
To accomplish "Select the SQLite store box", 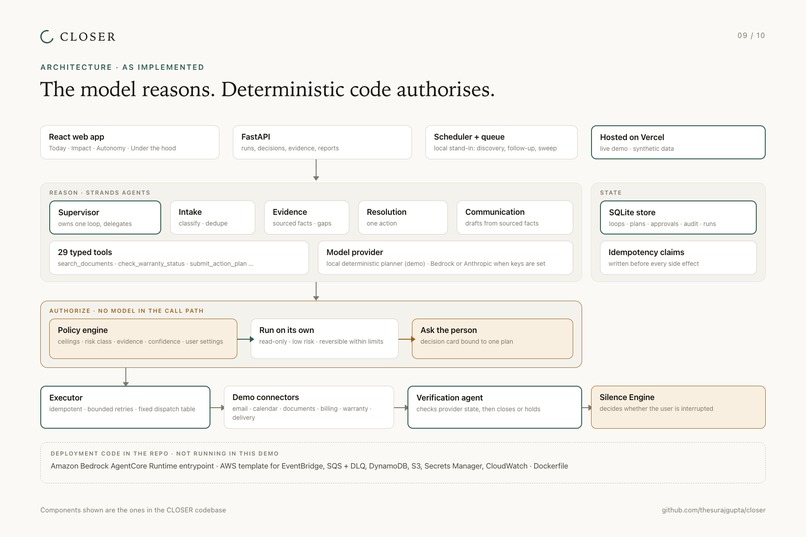I will tap(678, 217).
